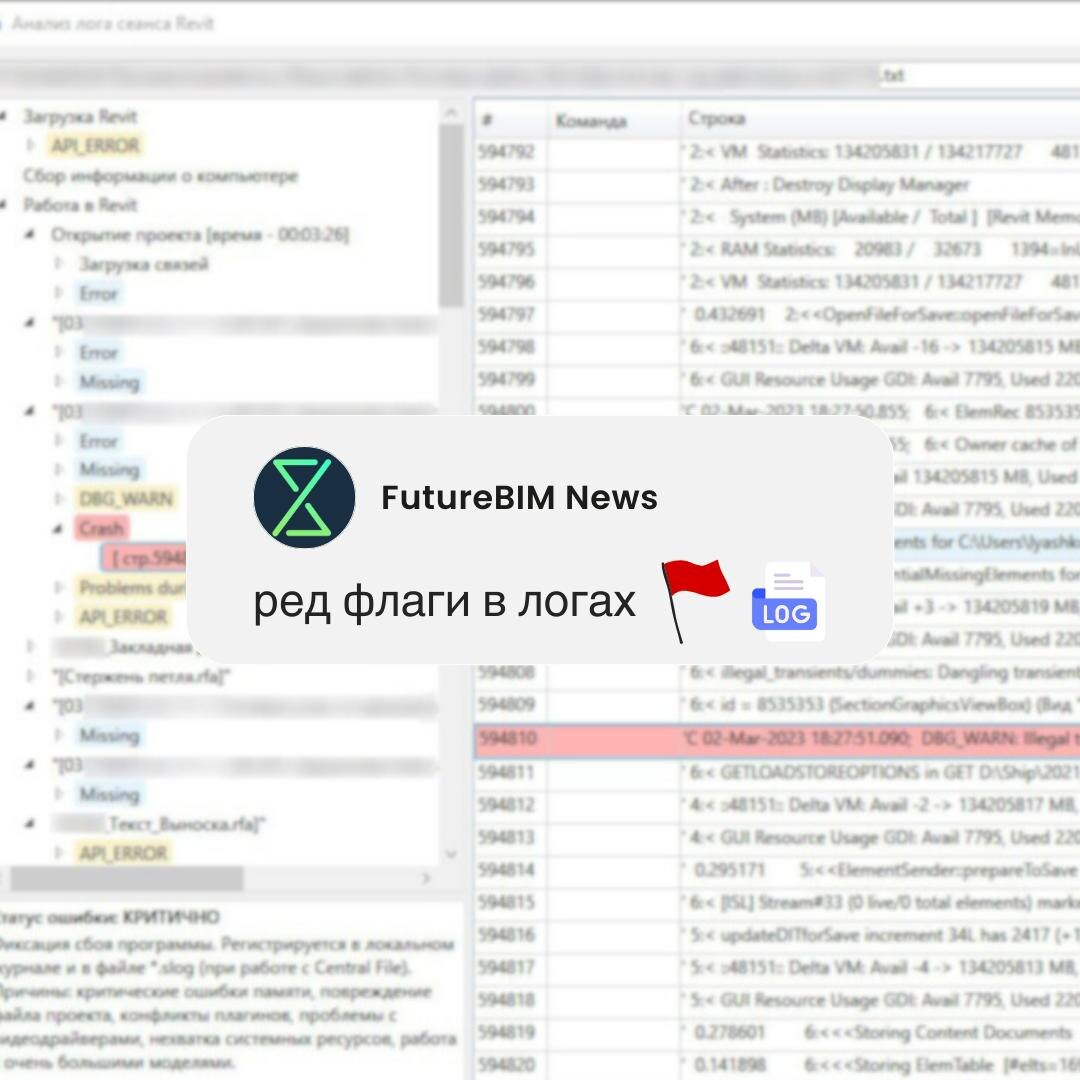This screenshot has height=1080, width=1080.
Task: Select the yellow DBG_WARN tree item
Action: tap(126, 499)
